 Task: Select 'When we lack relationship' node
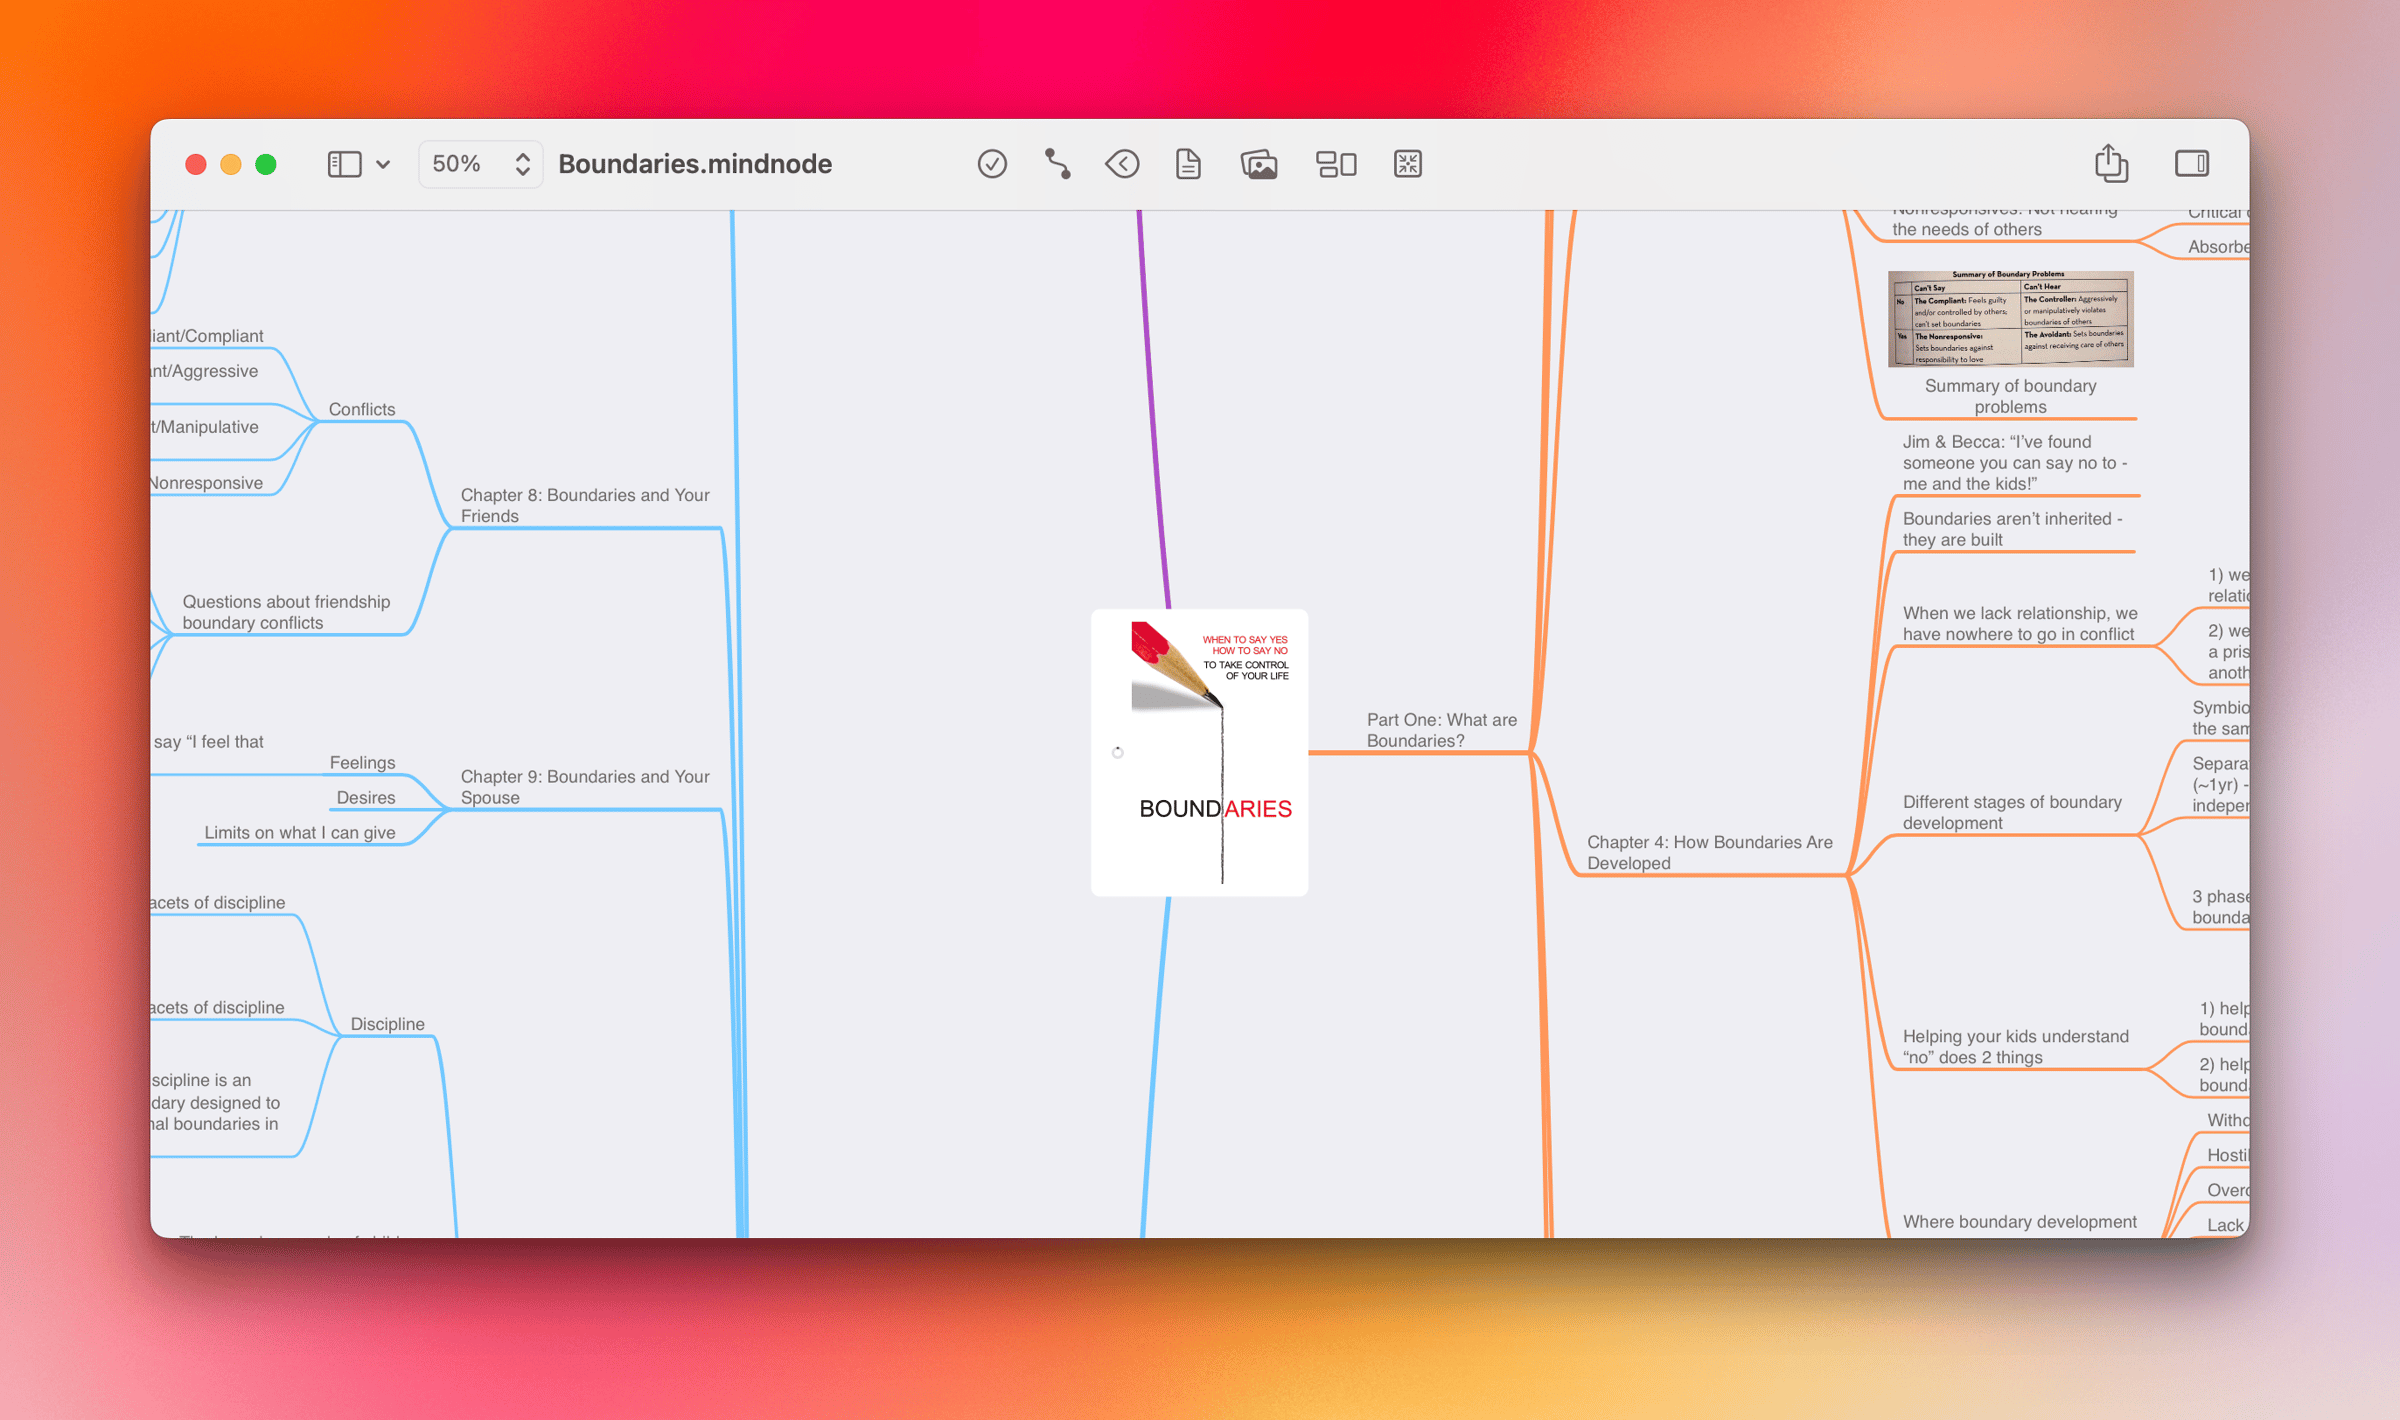[x=2020, y=624]
